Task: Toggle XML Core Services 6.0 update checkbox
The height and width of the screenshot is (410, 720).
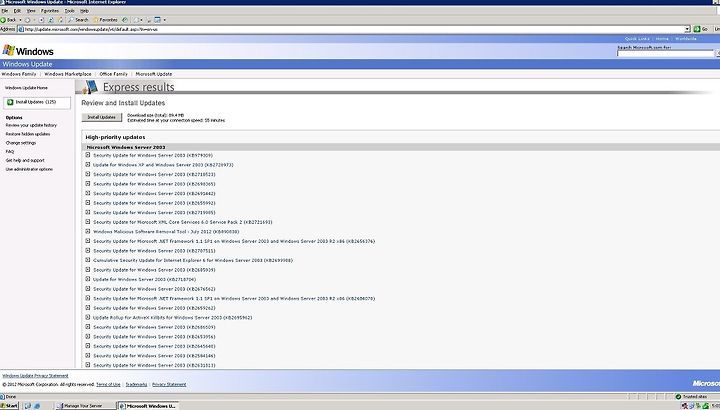Action: [x=88, y=222]
